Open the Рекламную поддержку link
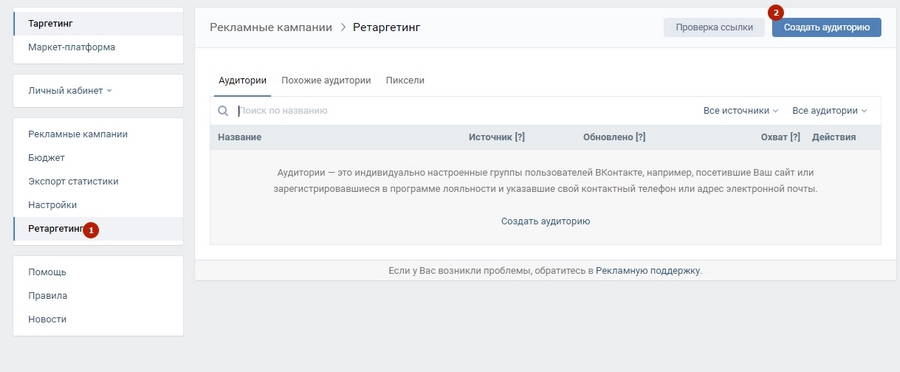The height and width of the screenshot is (372, 900). (648, 270)
